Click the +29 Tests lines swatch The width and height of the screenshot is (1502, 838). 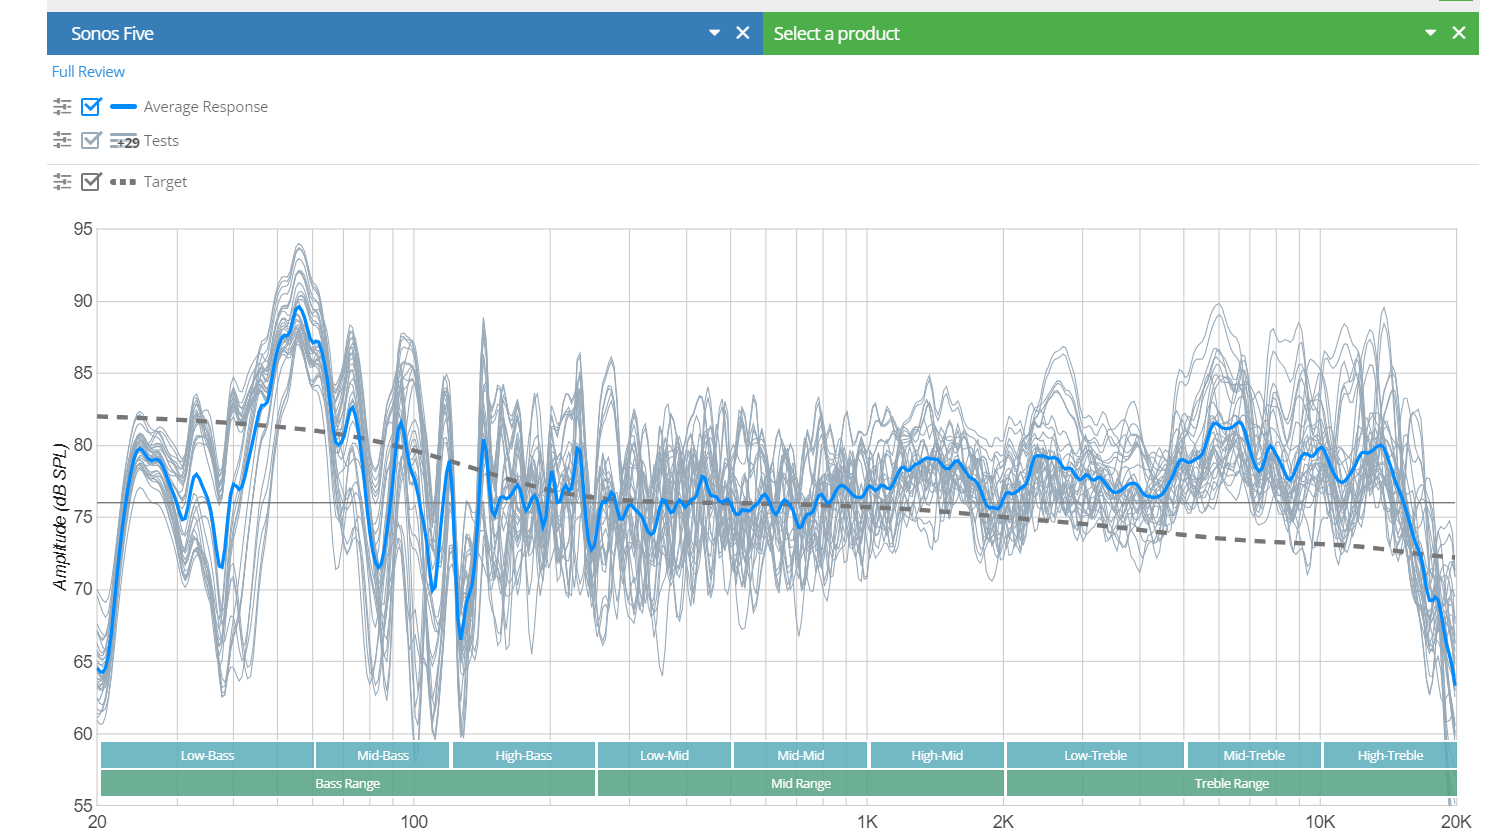coord(124,141)
